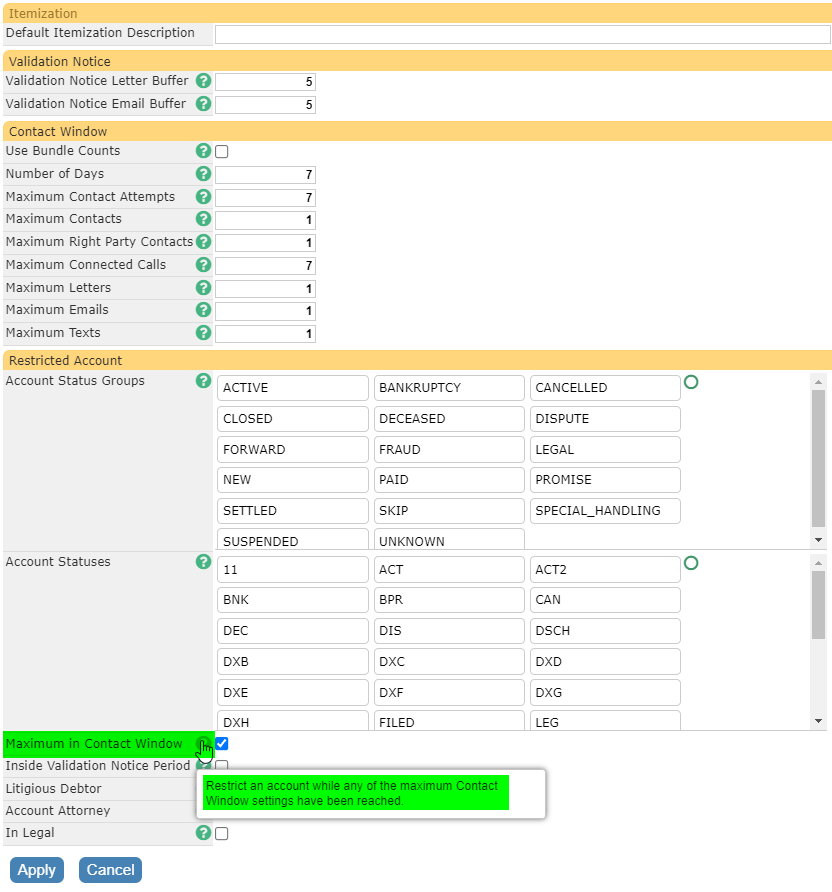Screen dimensions: 832x892
Task: Click help icon beside Maximum Contacts
Action: (203, 218)
